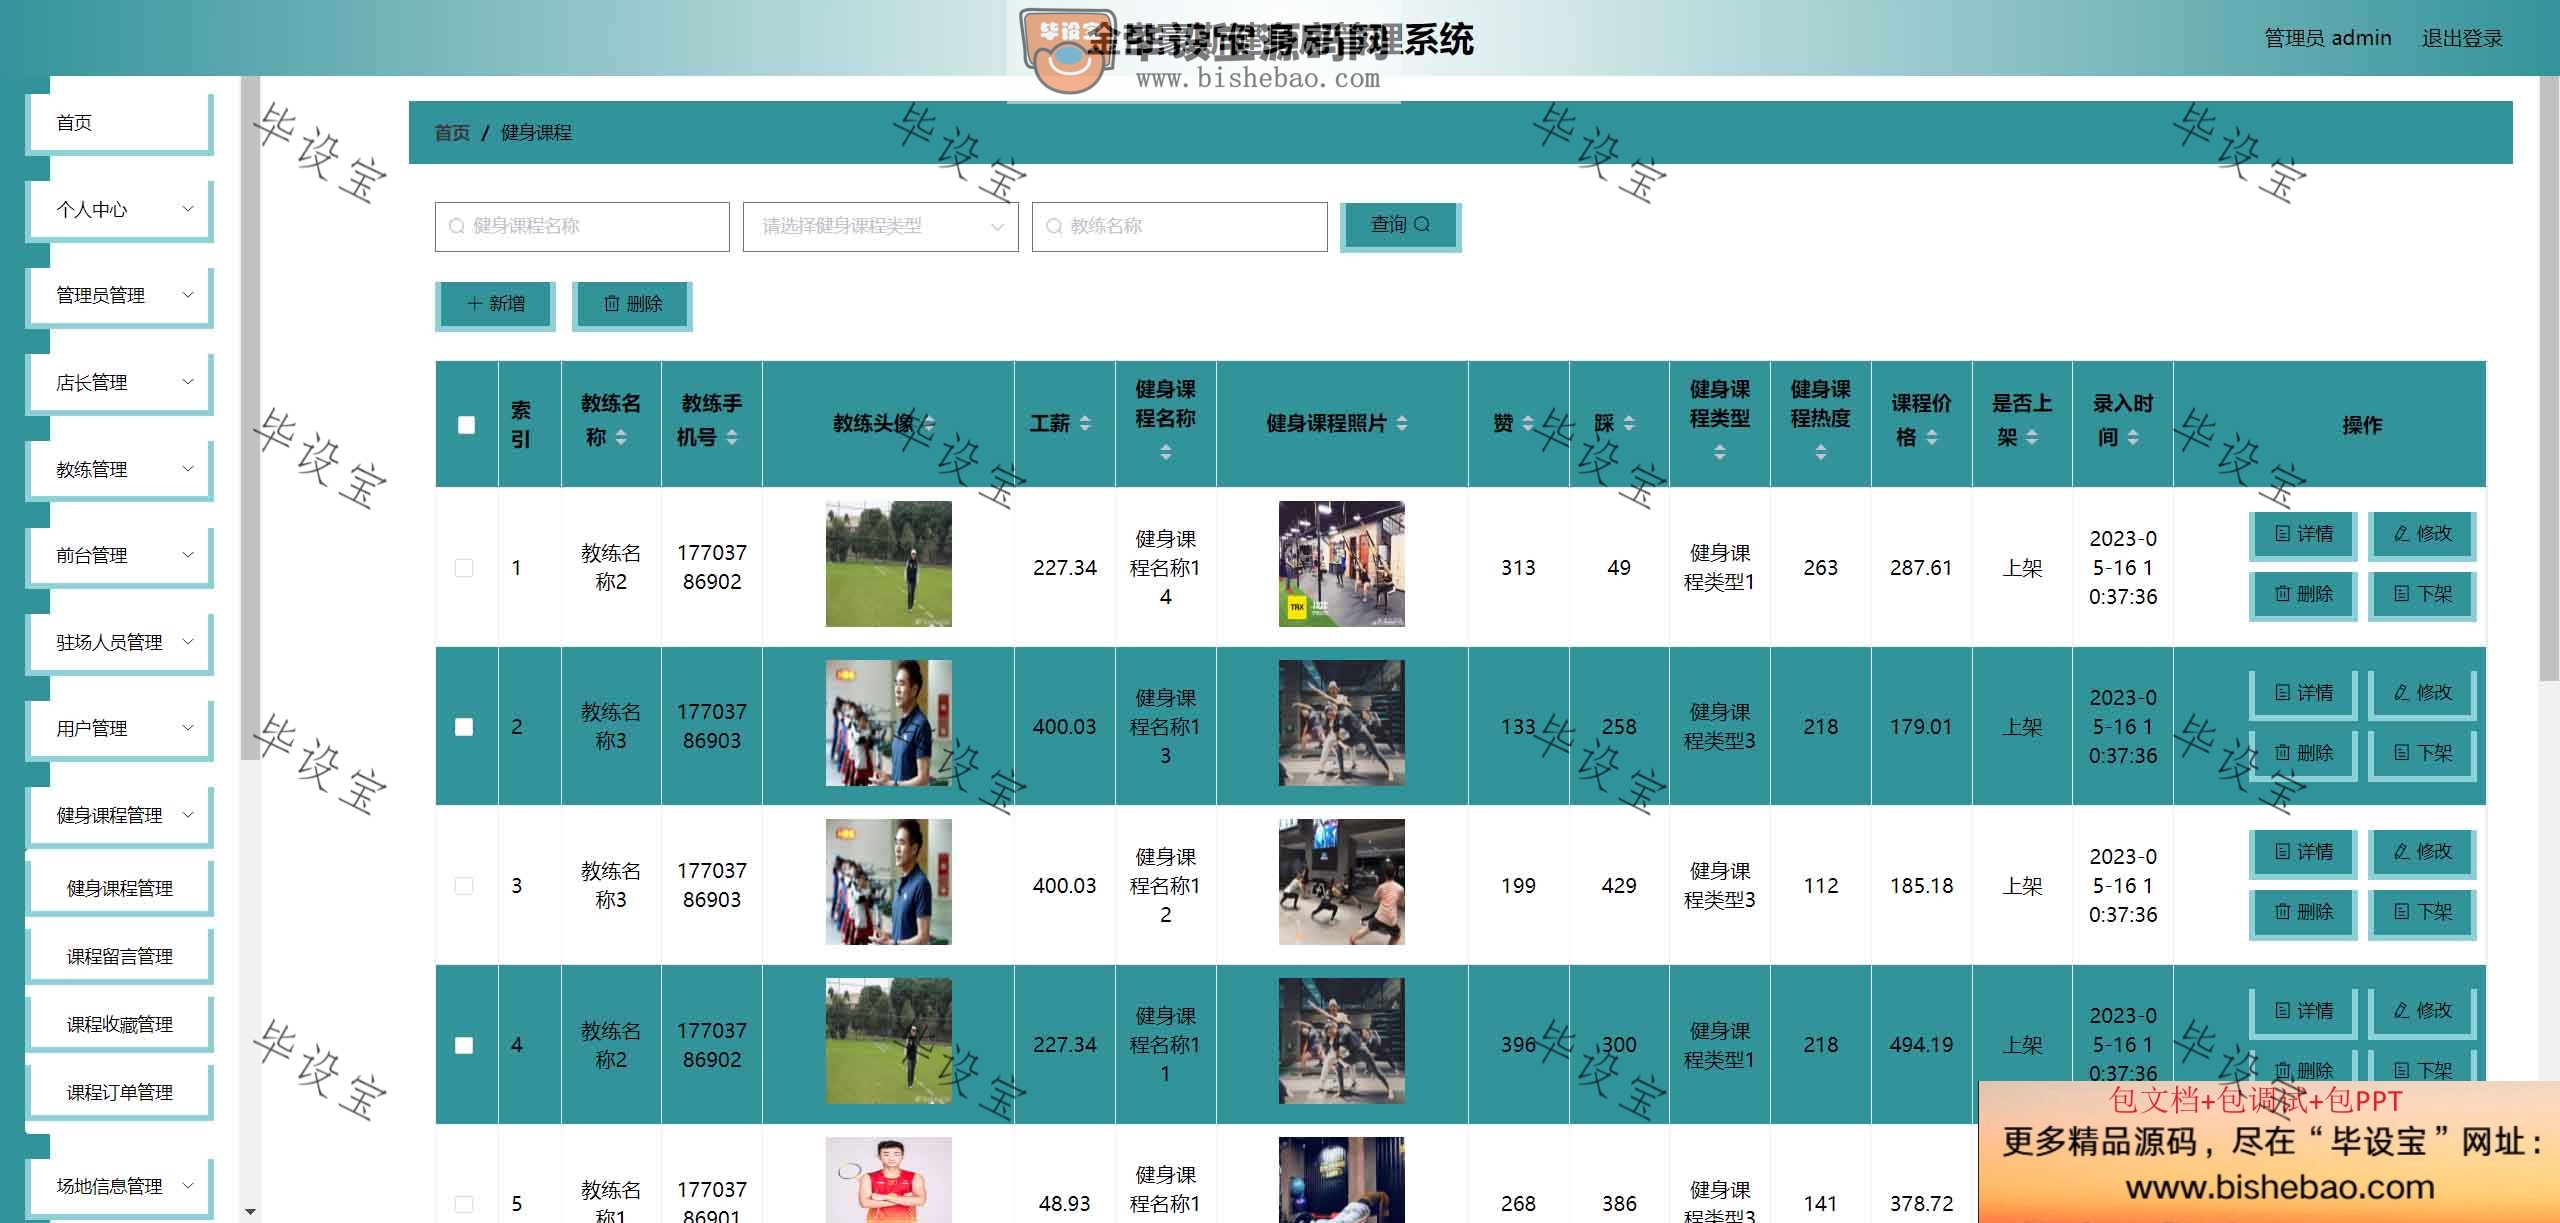Open 请选择健身课程类型 dropdown
The width and height of the screenshot is (2560, 1223).
[x=880, y=227]
